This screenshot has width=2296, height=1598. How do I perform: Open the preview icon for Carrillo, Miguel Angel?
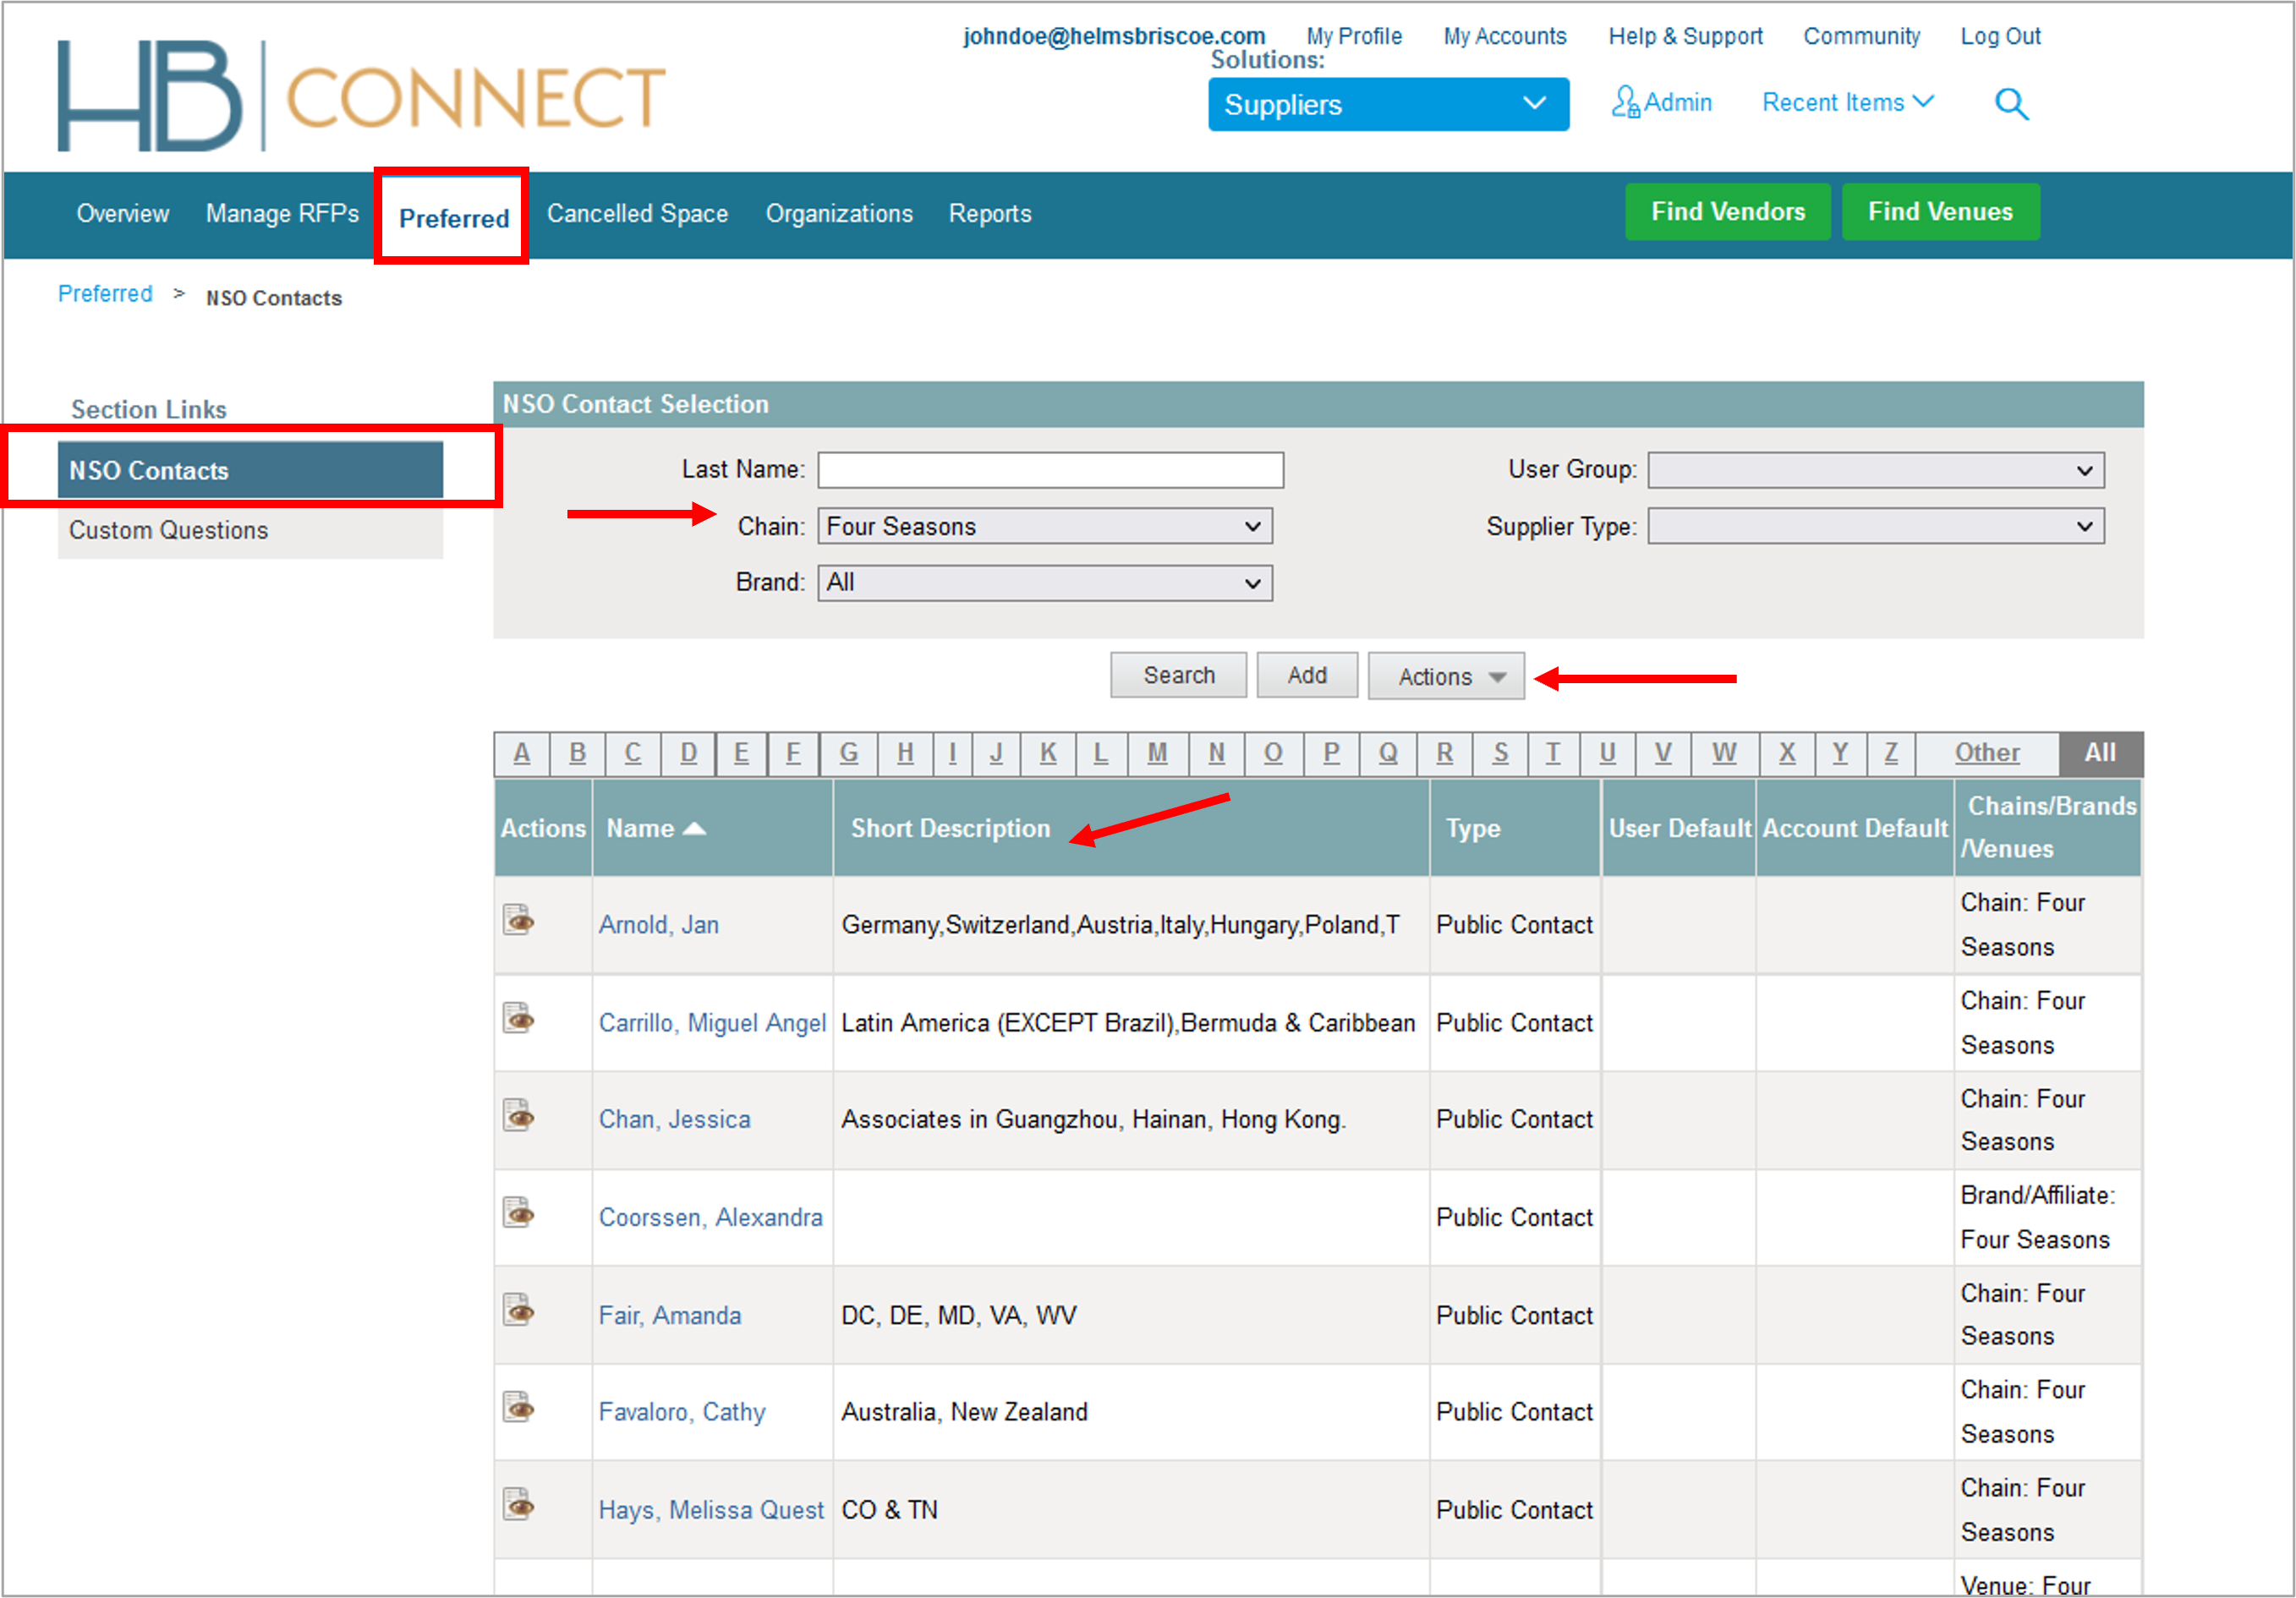tap(519, 1018)
